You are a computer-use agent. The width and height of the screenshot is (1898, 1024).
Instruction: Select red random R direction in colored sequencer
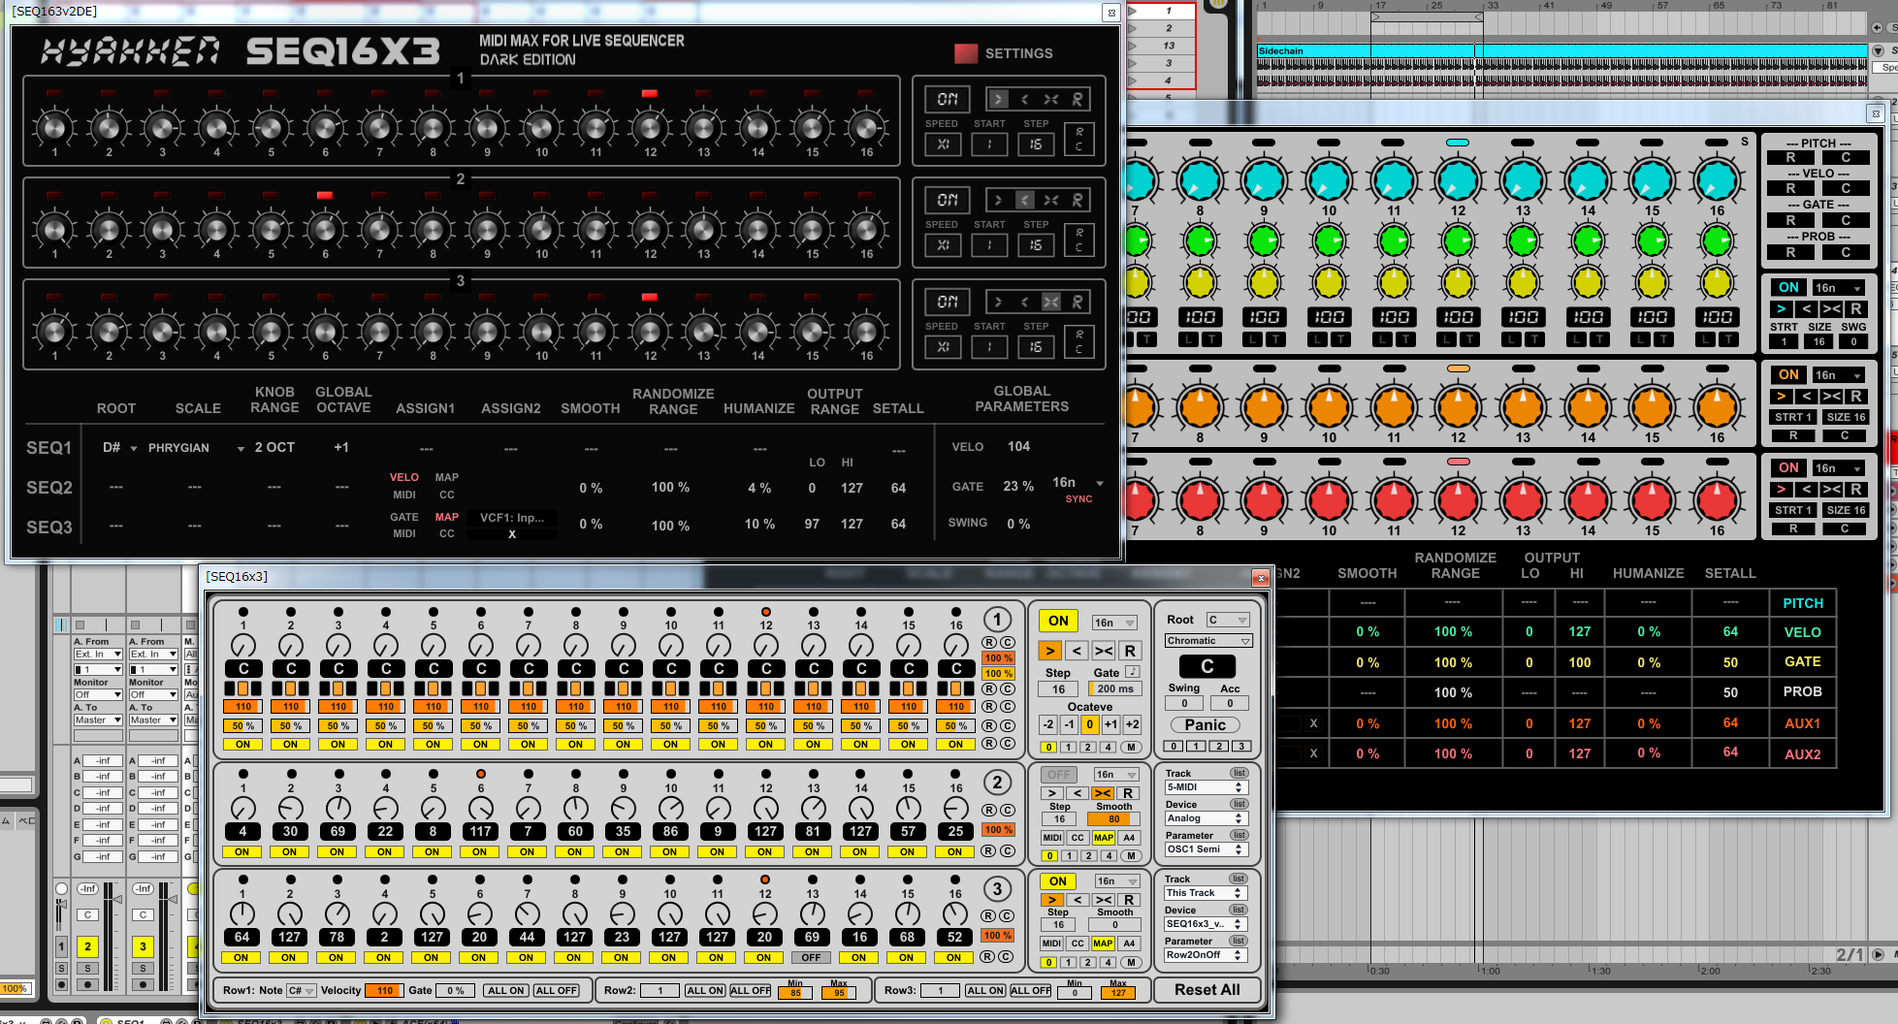click(x=1856, y=489)
